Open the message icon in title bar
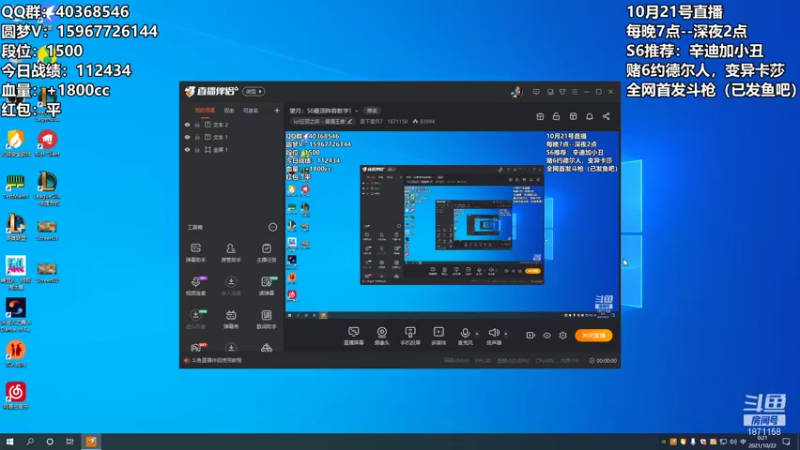The height and width of the screenshot is (450, 800). pyautogui.click(x=536, y=92)
